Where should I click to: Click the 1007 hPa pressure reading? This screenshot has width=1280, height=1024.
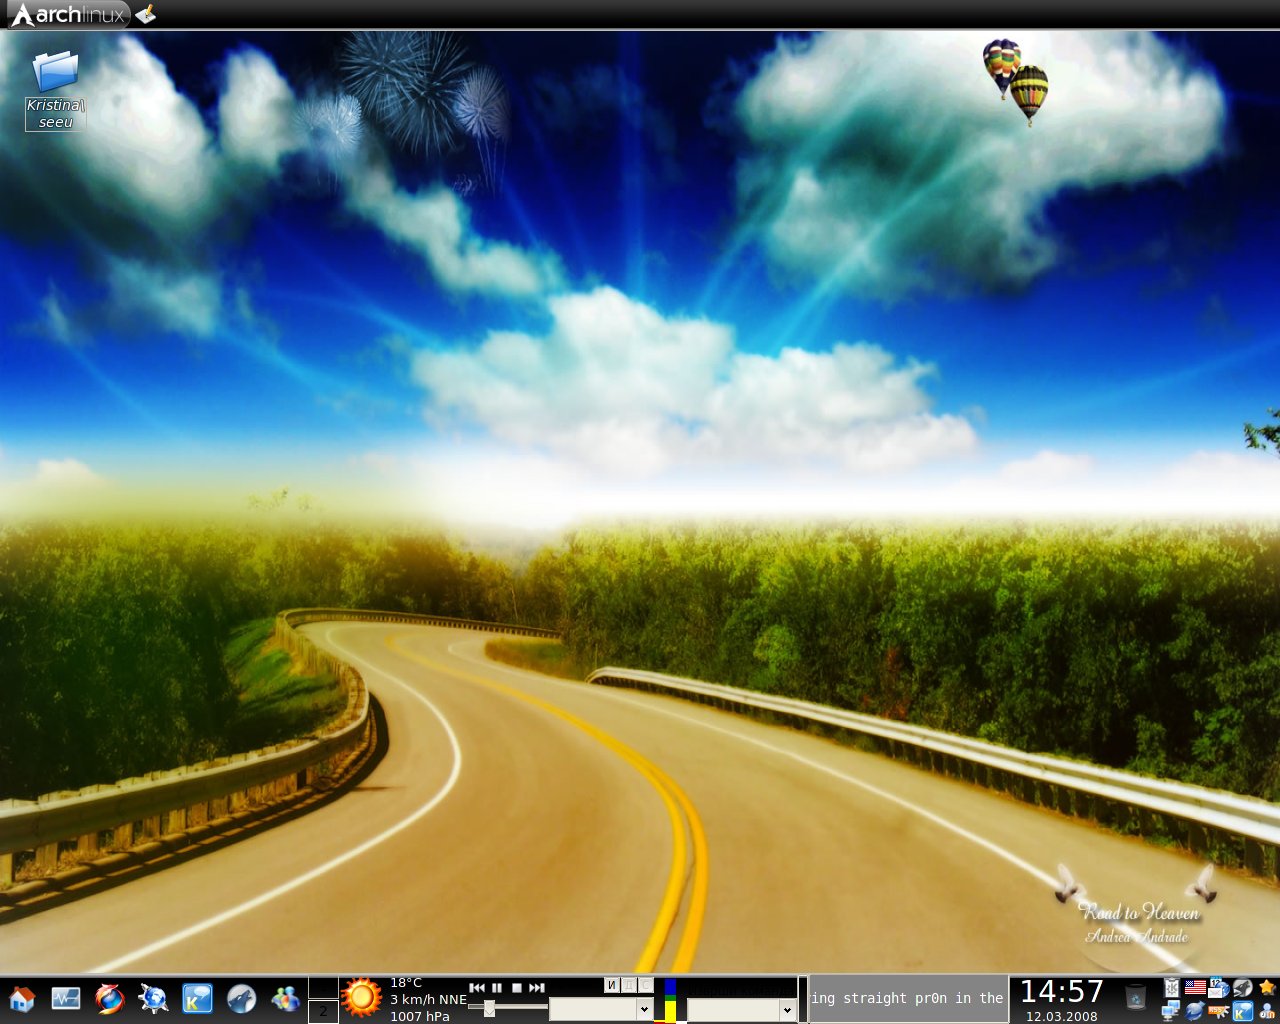click(x=420, y=1016)
